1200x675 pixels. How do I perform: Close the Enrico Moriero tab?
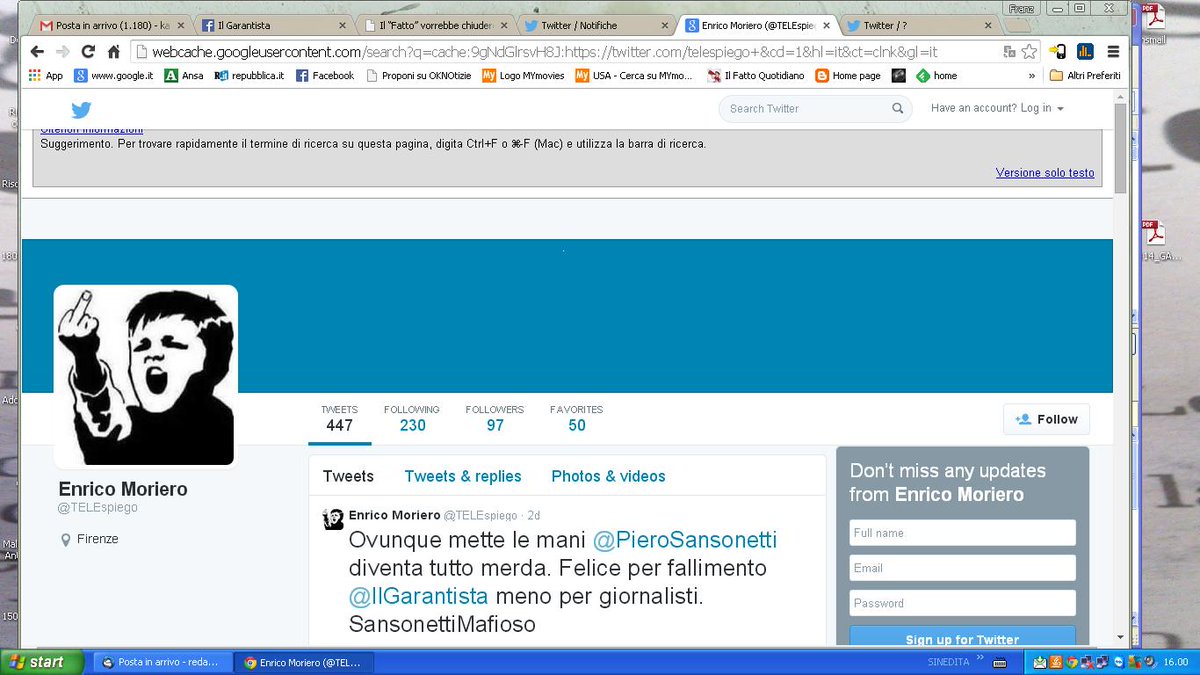coord(825,25)
